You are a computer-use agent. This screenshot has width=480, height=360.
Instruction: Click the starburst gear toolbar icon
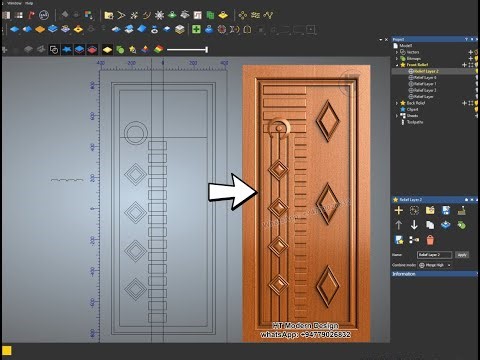pyautogui.click(x=159, y=15)
